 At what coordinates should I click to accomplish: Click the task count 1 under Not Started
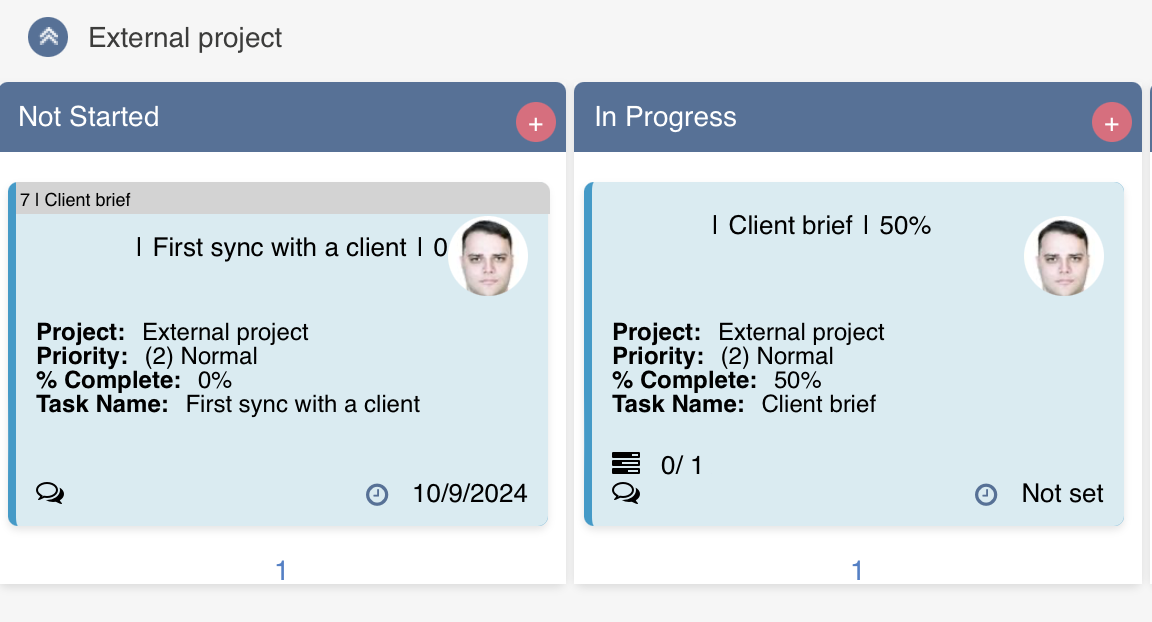click(281, 569)
